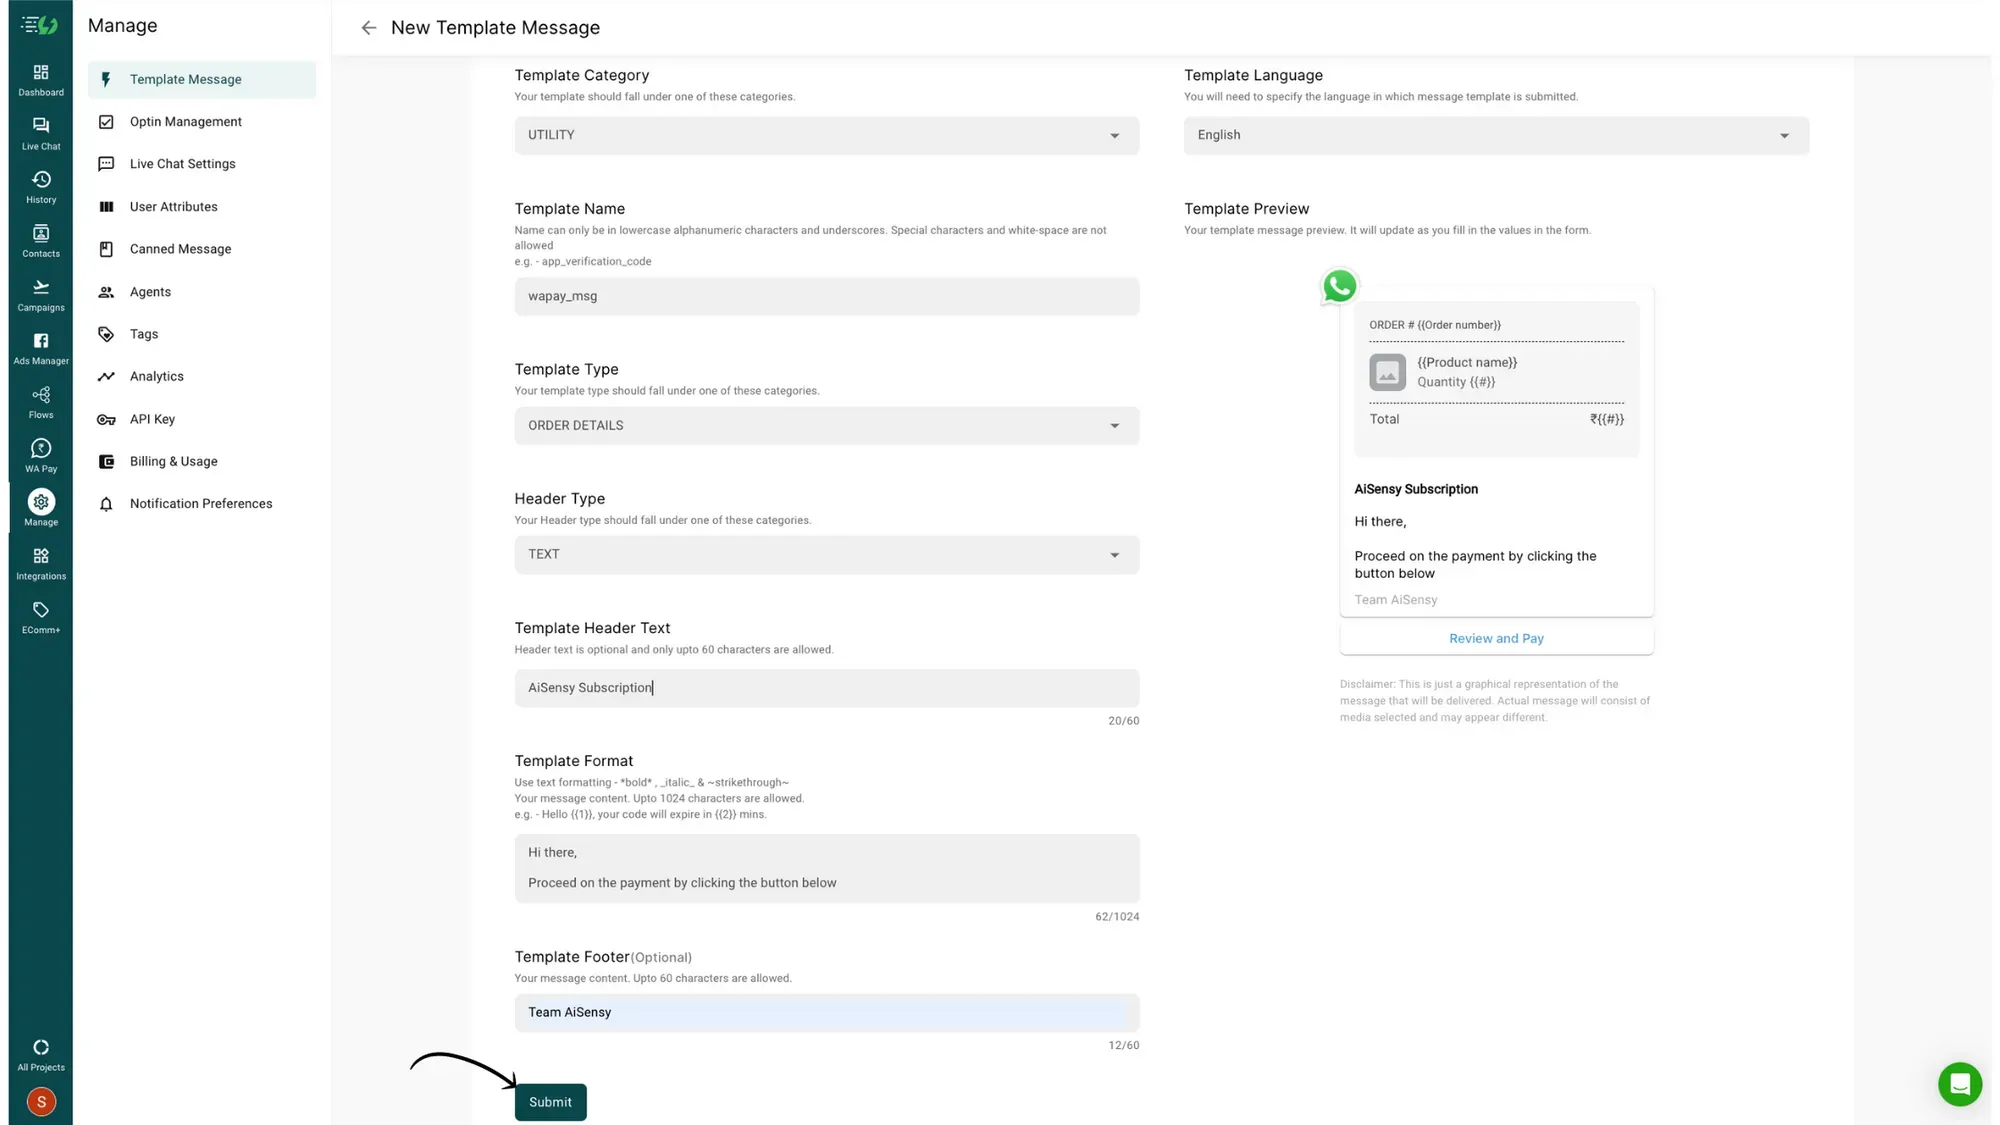Click inside the Template Footer text field
The image size is (2000, 1125).
[826, 1012]
